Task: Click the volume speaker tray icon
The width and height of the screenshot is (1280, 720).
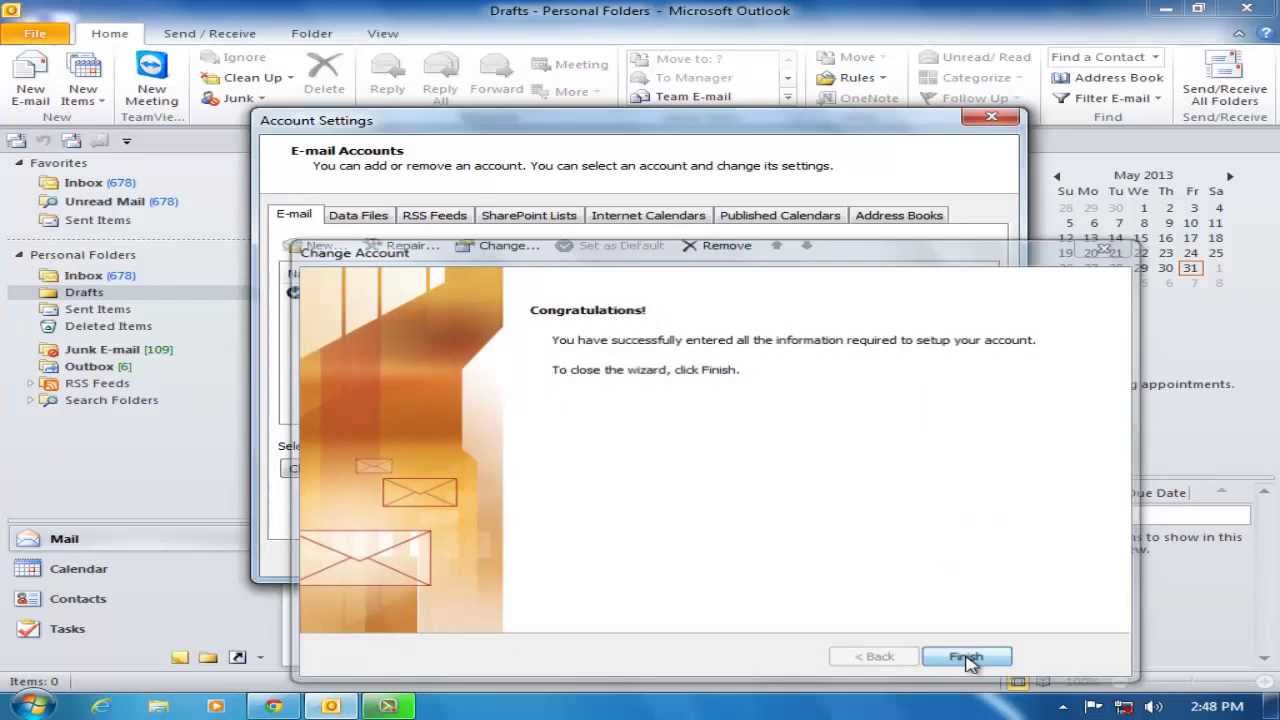Action: 1154,706
